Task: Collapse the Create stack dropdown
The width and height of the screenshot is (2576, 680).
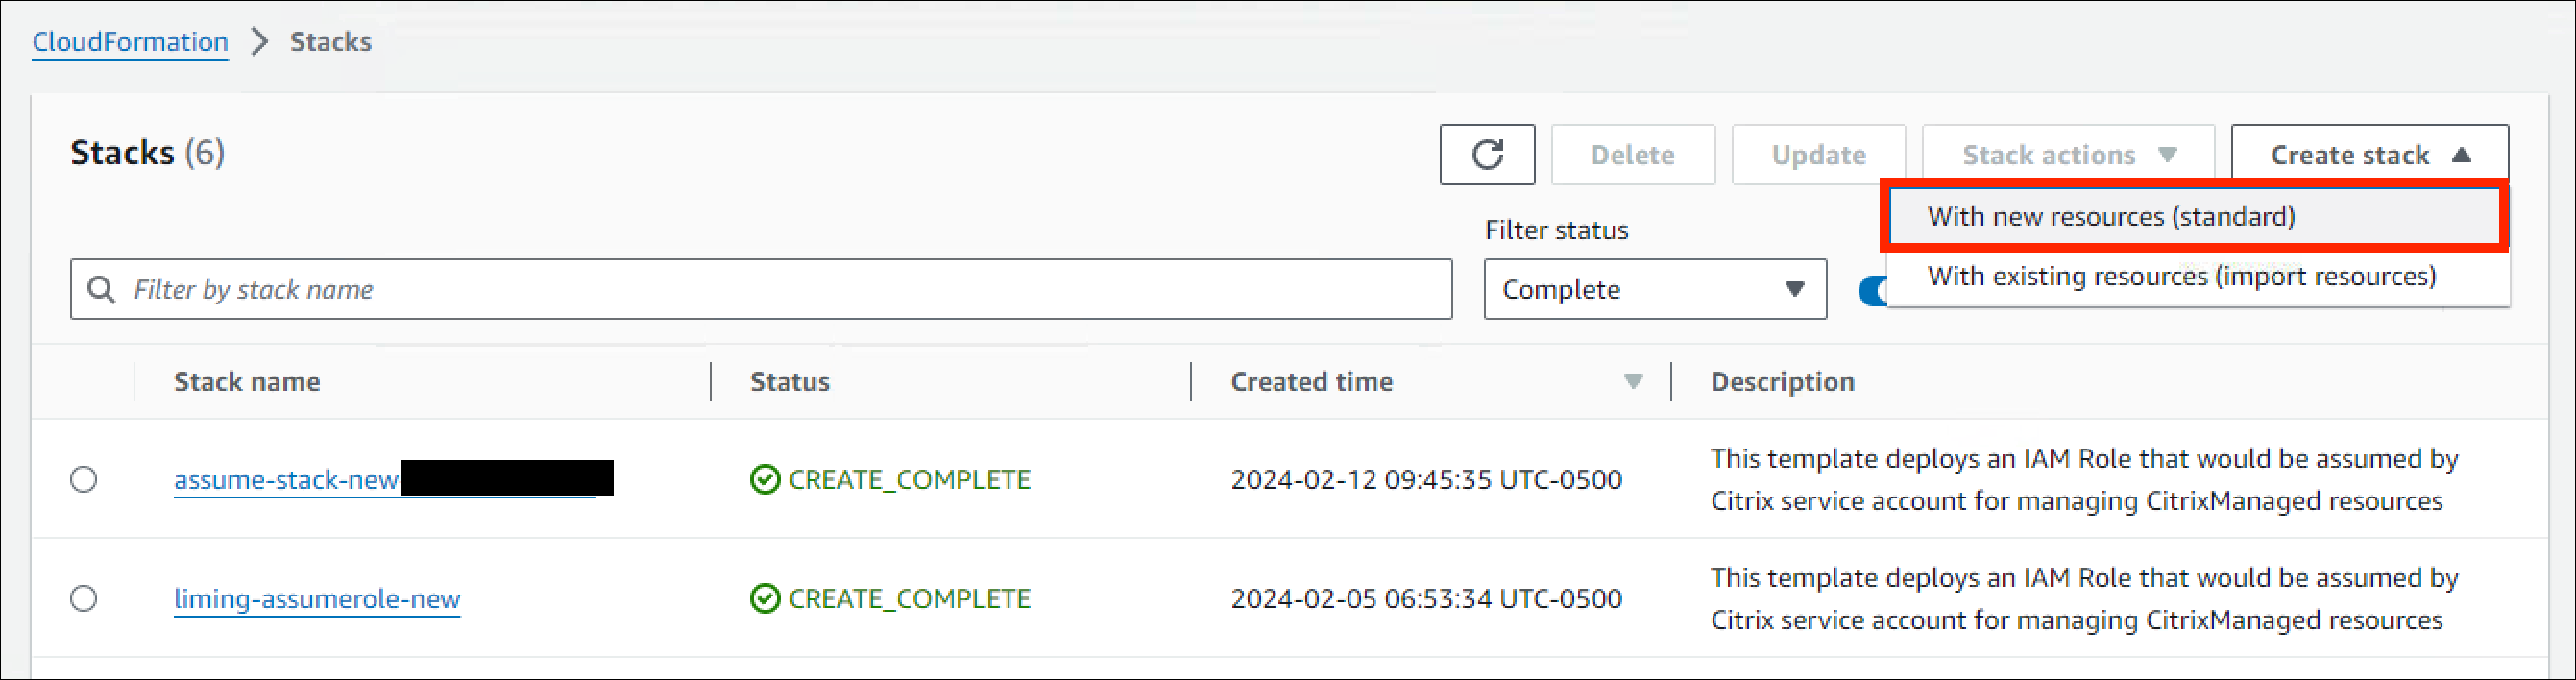Action: pos(2368,155)
